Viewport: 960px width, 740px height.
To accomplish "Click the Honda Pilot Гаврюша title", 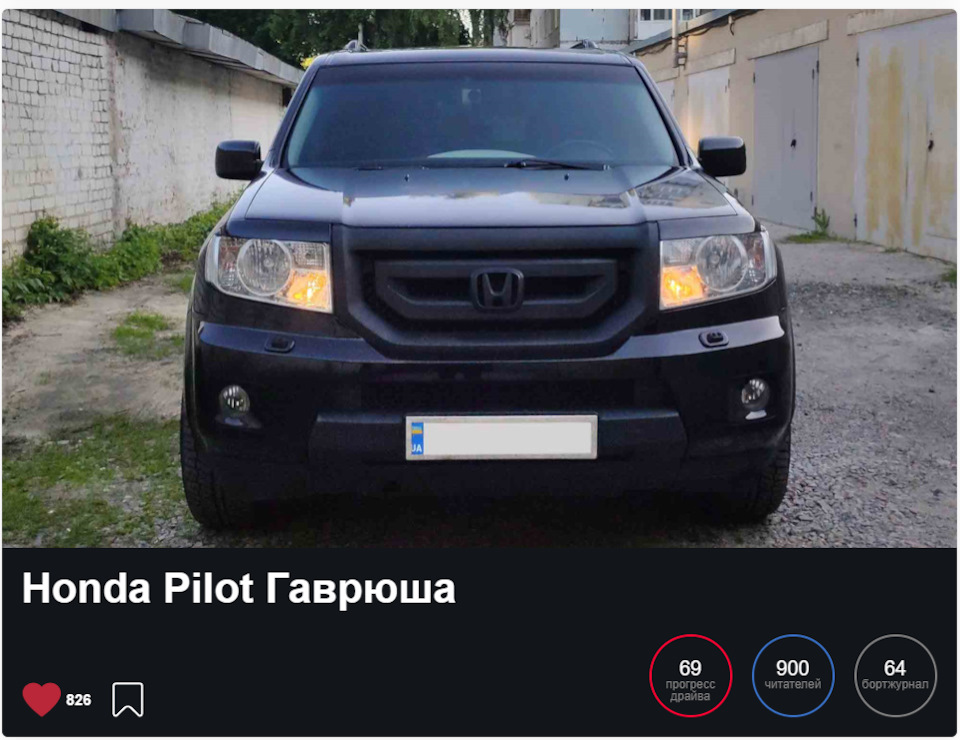I will tap(239, 589).
